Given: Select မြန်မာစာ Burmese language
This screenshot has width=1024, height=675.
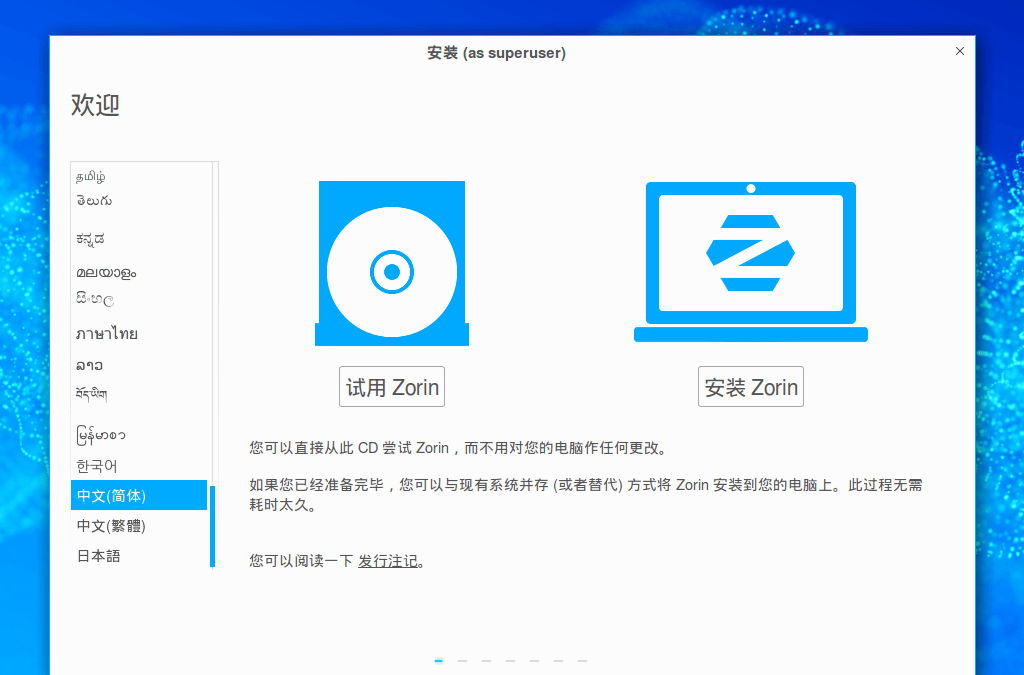Looking at the screenshot, I should point(138,434).
